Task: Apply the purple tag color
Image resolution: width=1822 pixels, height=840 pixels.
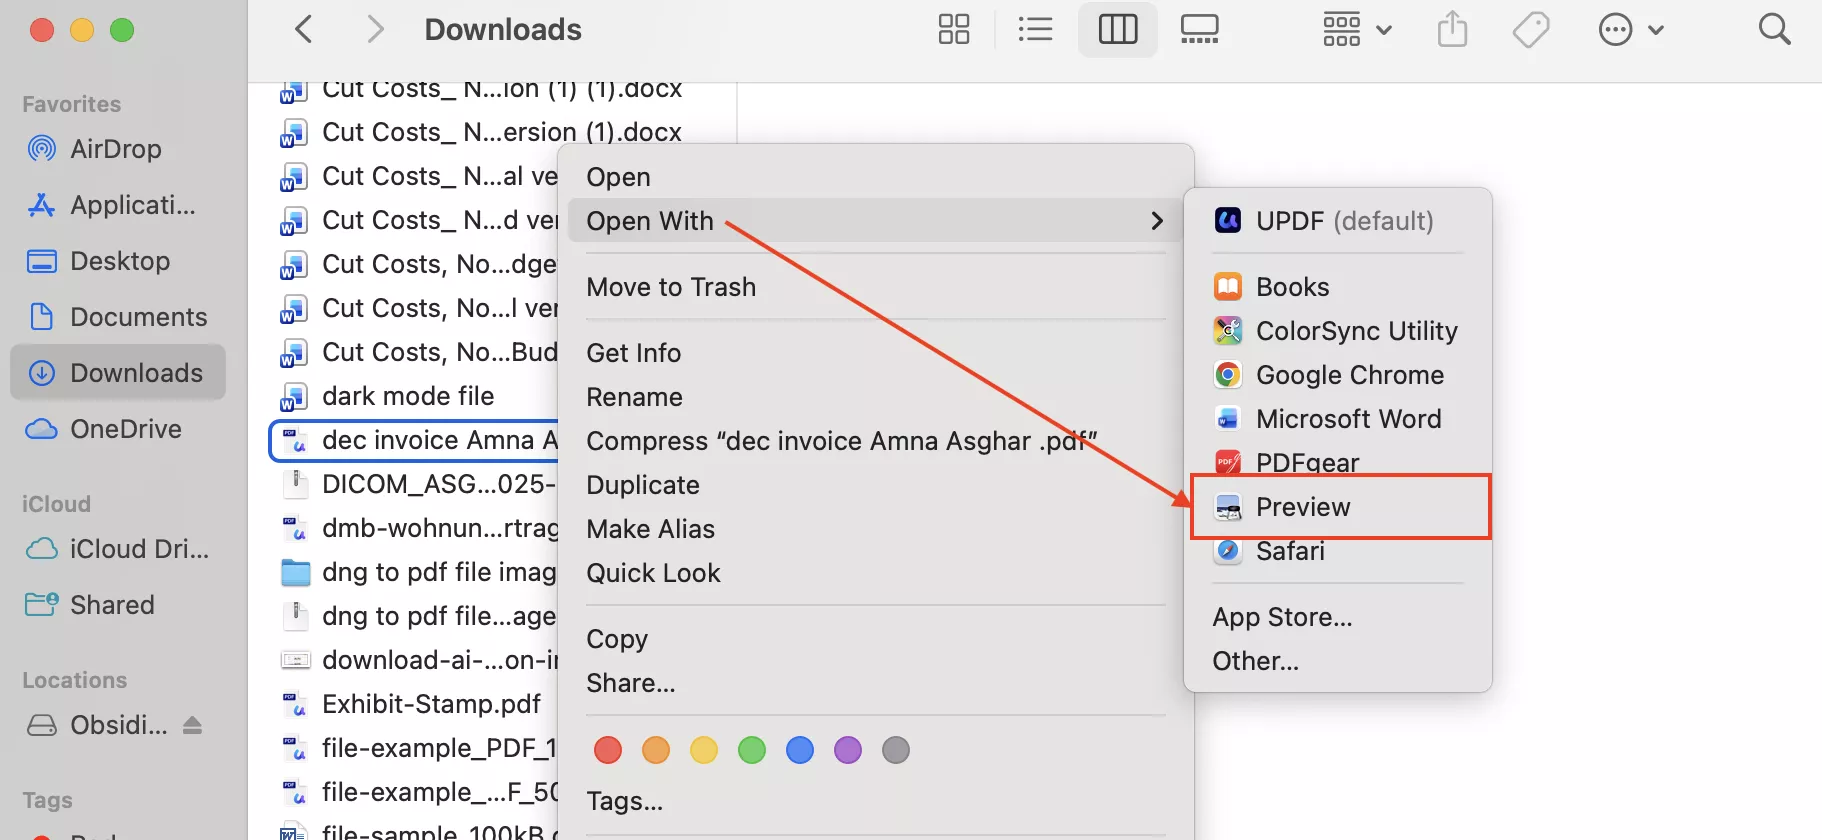Action: point(848,750)
